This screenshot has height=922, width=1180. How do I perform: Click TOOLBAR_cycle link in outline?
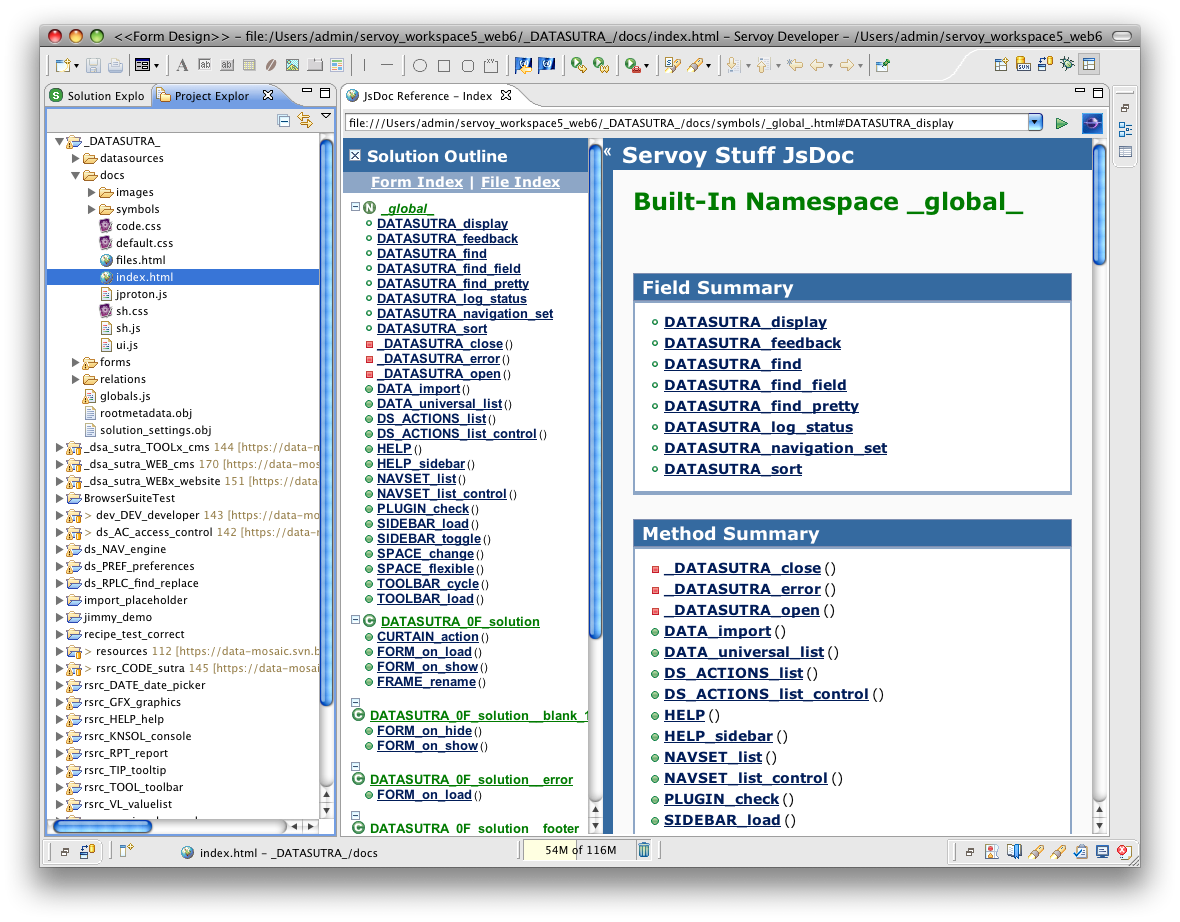click(x=427, y=584)
